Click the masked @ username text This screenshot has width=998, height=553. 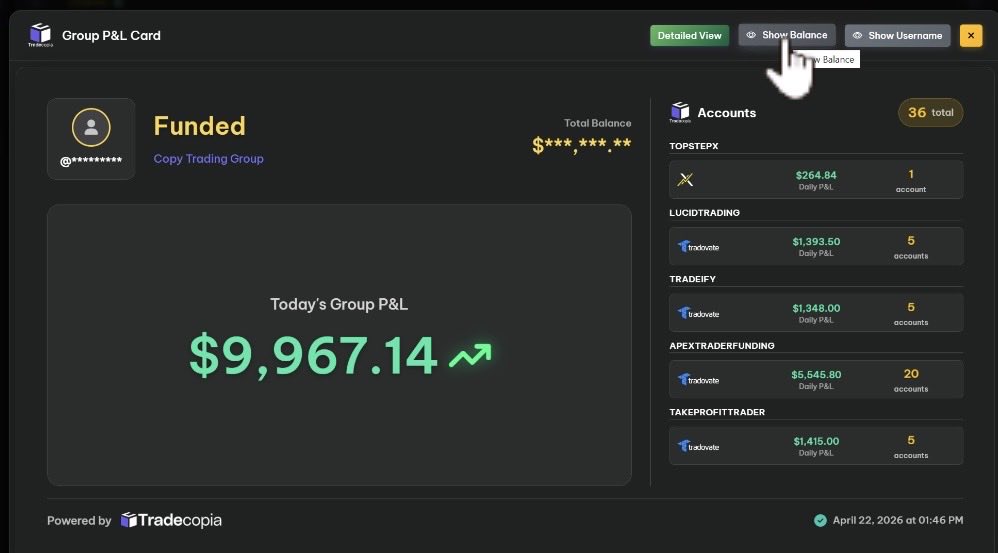point(91,161)
